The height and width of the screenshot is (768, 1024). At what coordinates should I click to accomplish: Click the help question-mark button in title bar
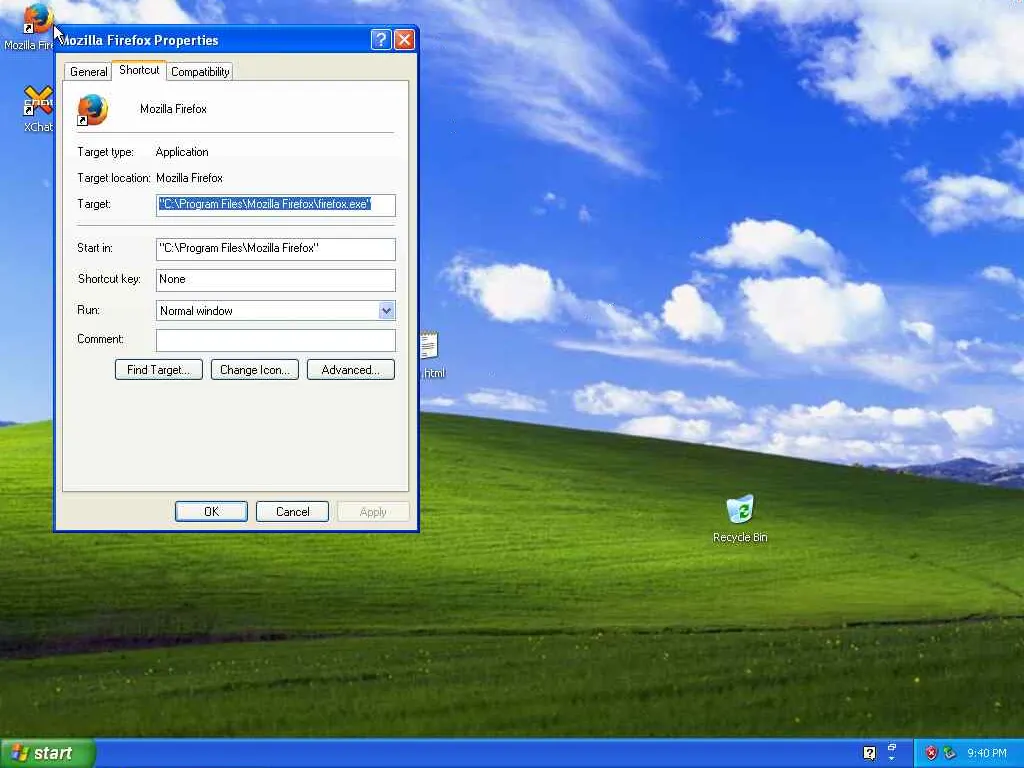pos(381,40)
